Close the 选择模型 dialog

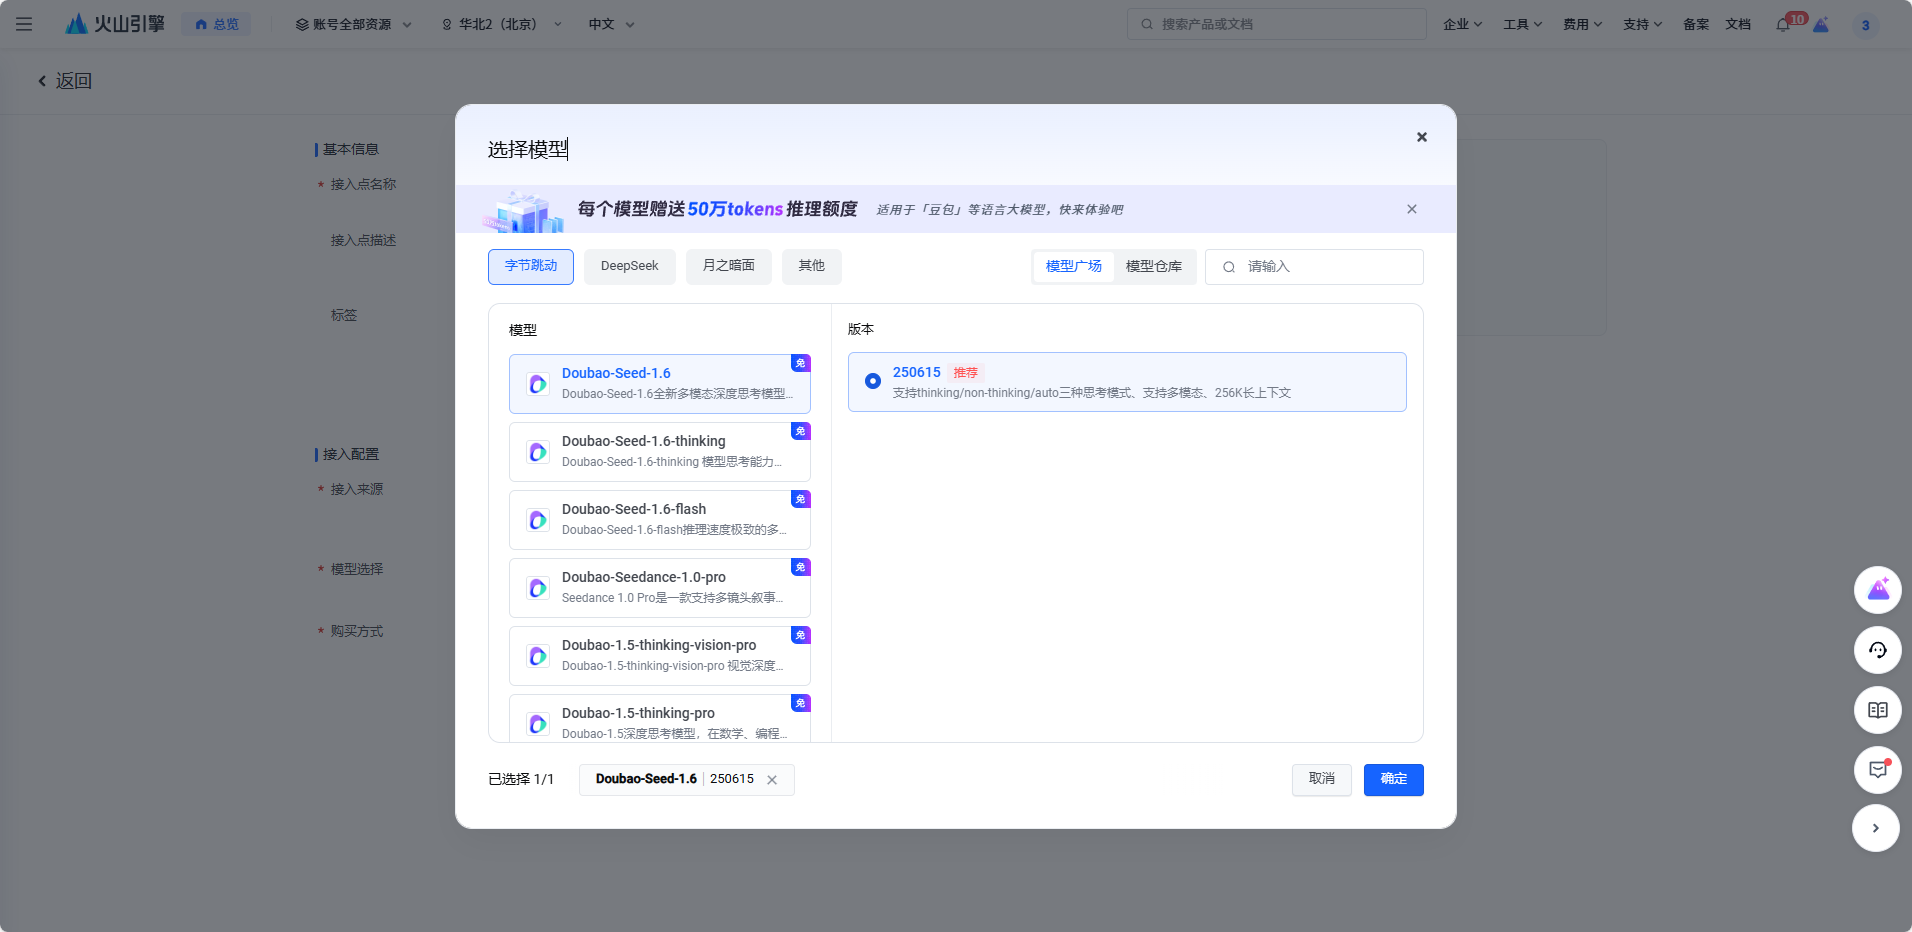1421,137
